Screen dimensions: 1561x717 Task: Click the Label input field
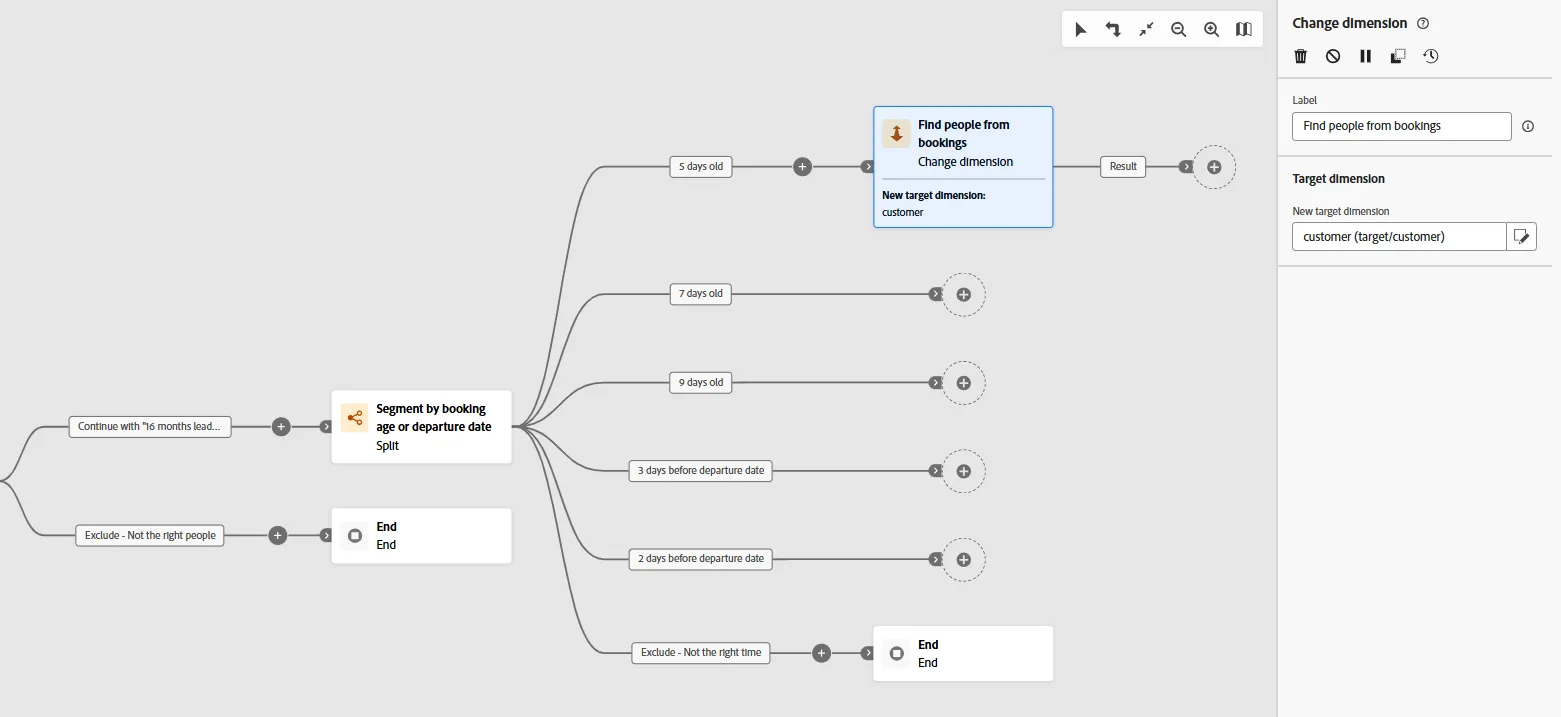[x=1401, y=127]
